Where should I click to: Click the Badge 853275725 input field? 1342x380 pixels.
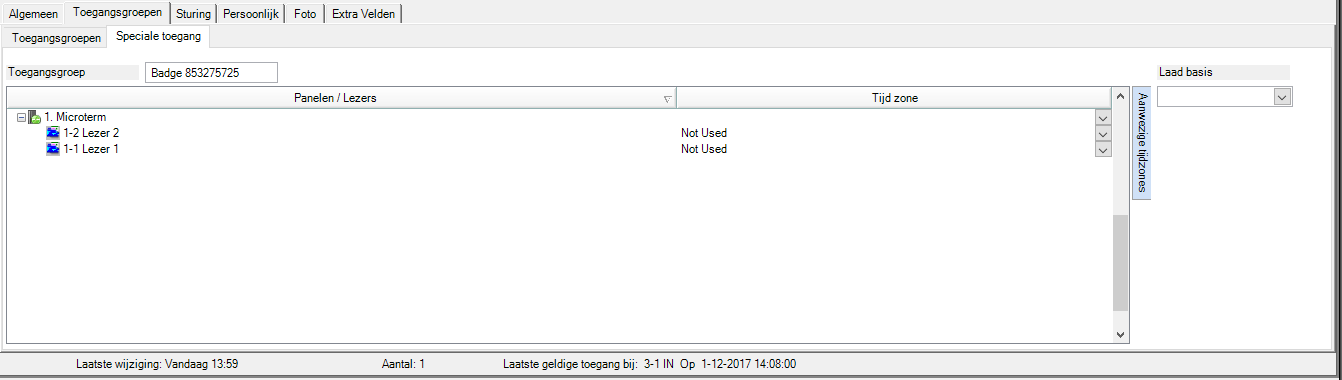(x=211, y=73)
